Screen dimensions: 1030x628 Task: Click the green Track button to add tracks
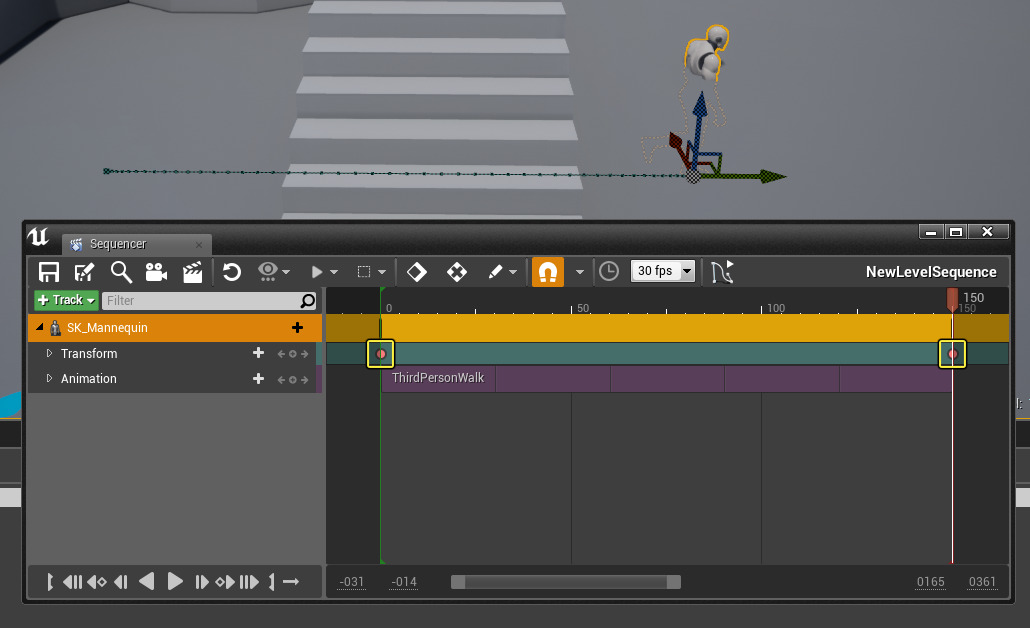[65, 300]
